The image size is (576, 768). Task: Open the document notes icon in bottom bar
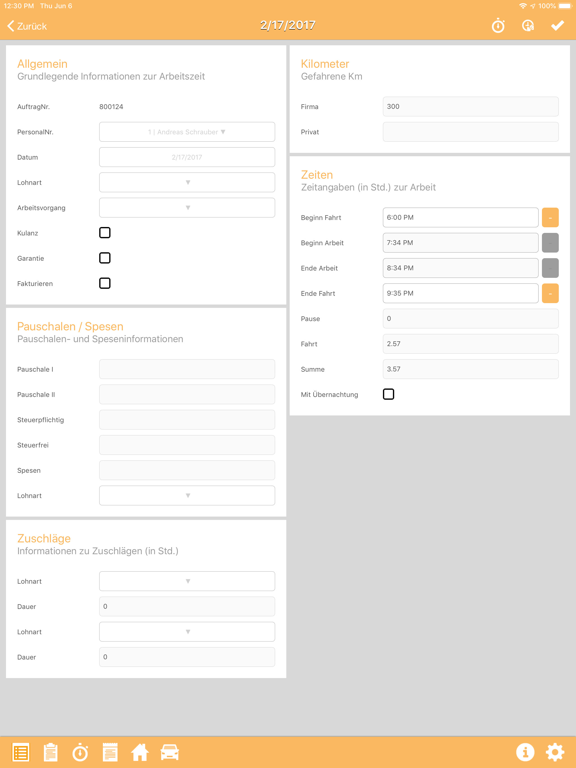click(x=110, y=752)
